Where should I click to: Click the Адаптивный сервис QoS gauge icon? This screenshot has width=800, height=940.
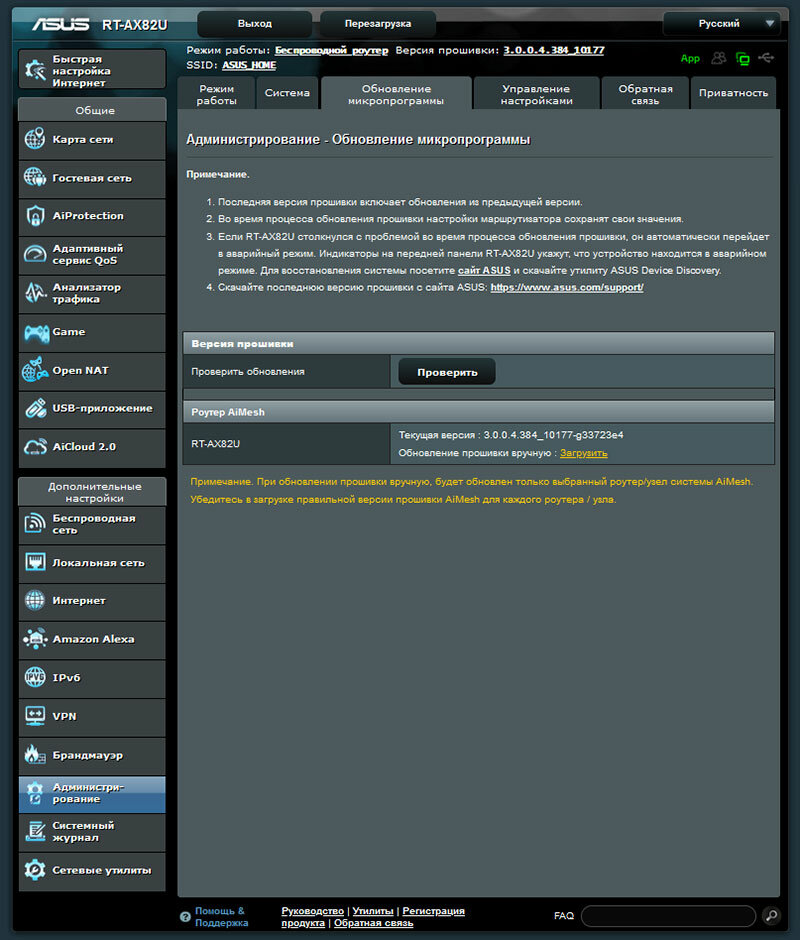(x=35, y=254)
